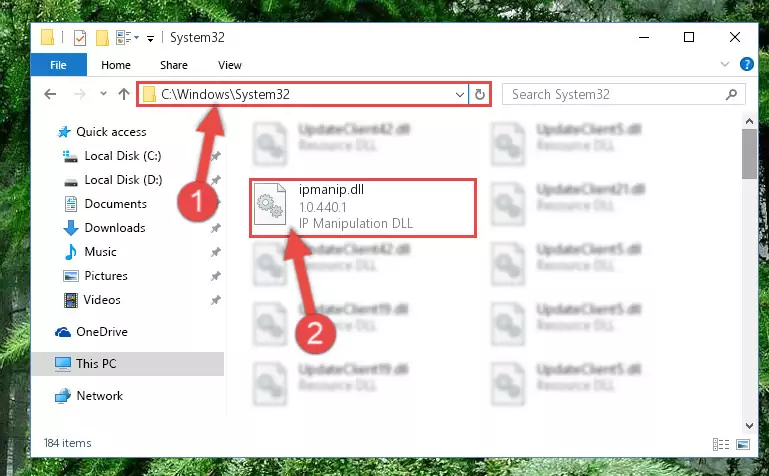This screenshot has width=769, height=476.
Task: Expand the ribbon with the chevron
Action: click(x=724, y=64)
